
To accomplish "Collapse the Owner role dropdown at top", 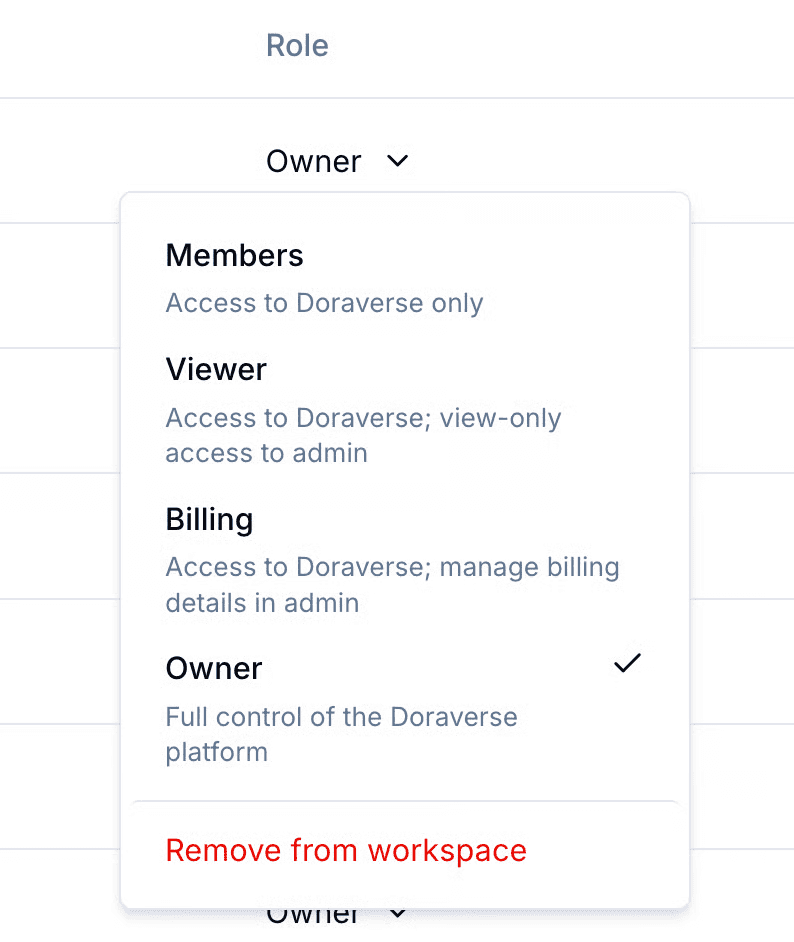I will point(338,161).
